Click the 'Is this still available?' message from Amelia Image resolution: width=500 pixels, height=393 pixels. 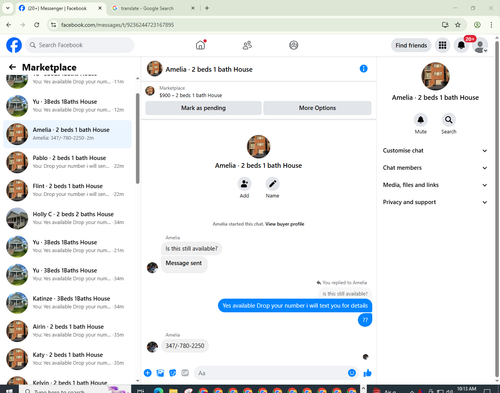(x=191, y=249)
